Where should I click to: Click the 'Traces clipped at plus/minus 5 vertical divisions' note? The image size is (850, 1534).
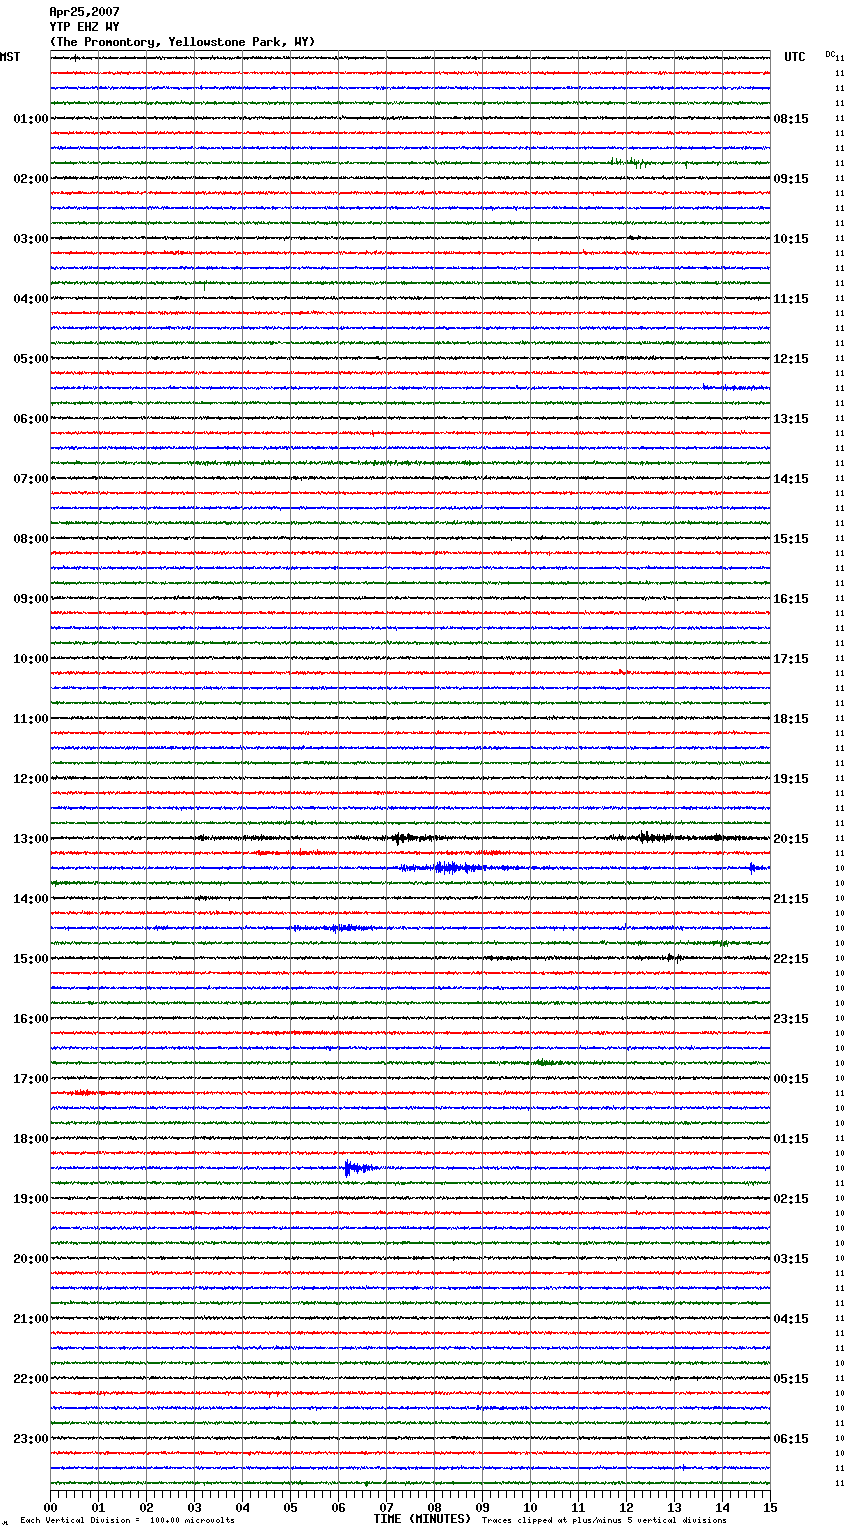pyautogui.click(x=604, y=1520)
